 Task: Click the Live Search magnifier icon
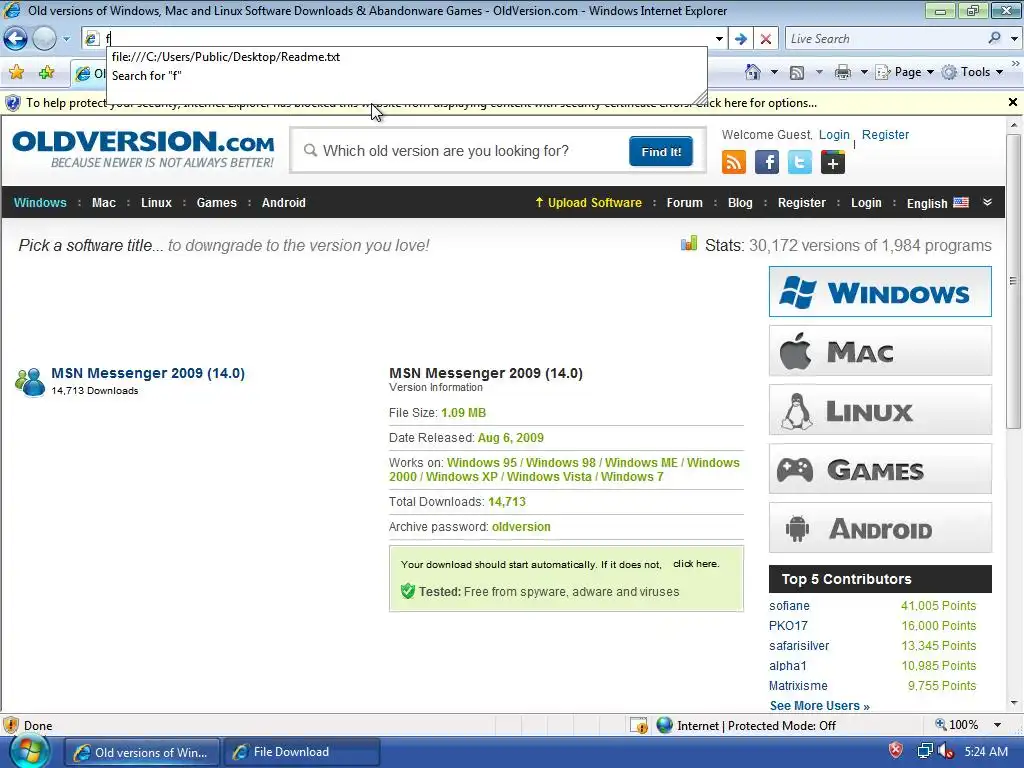(x=995, y=39)
